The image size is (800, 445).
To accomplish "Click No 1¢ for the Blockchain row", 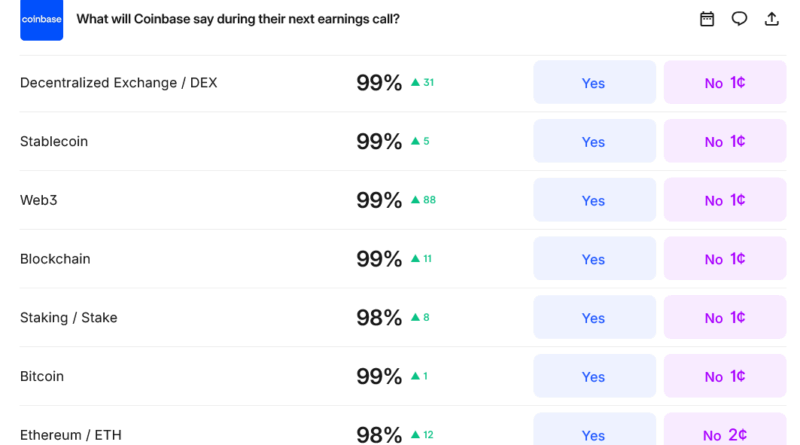I will 724,259.
